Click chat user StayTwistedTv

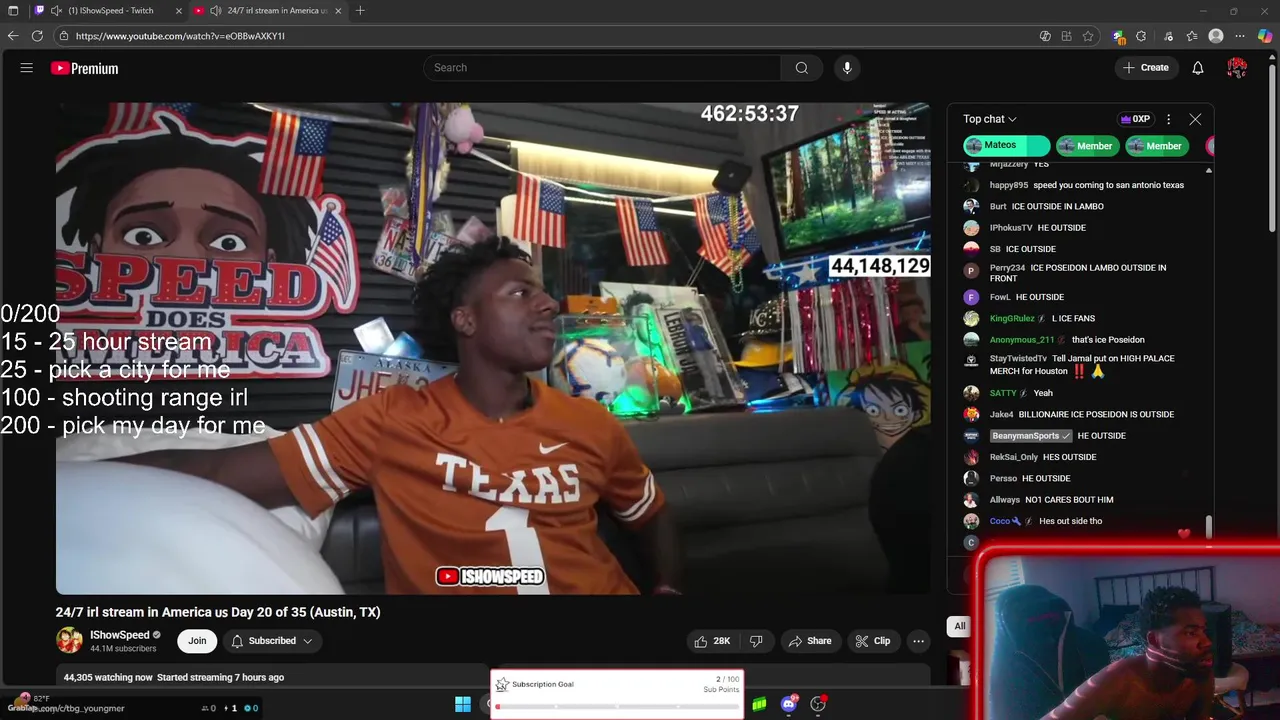pos(1018,359)
